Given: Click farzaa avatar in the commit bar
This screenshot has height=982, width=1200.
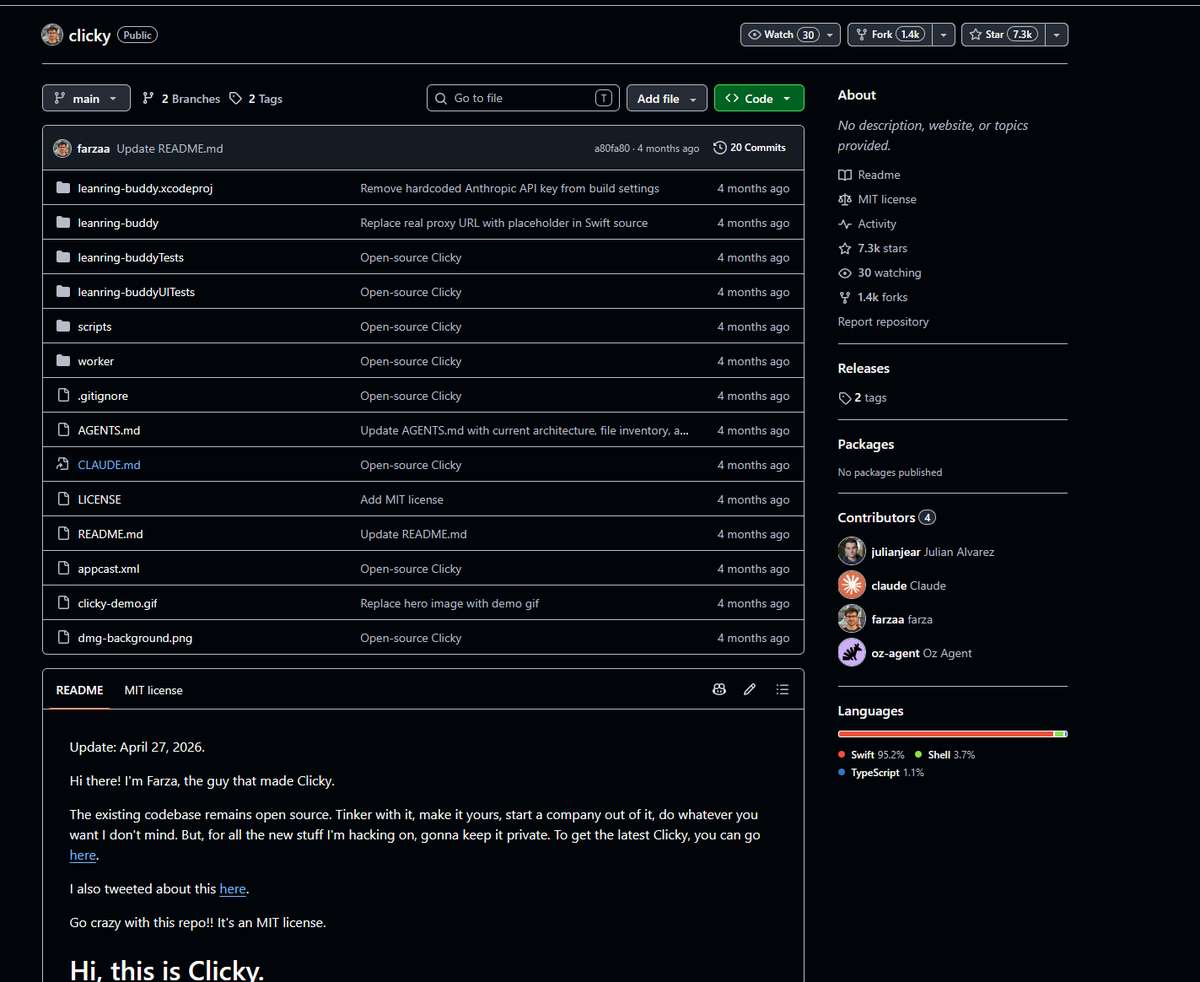Looking at the screenshot, I should [62, 148].
